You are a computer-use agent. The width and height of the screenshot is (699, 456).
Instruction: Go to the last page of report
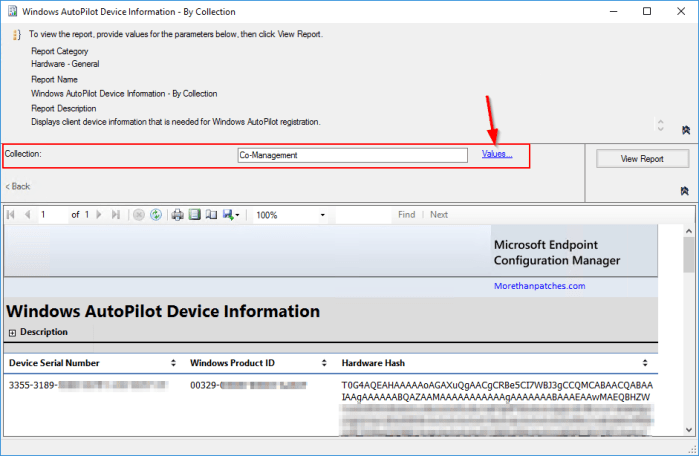click(x=116, y=215)
